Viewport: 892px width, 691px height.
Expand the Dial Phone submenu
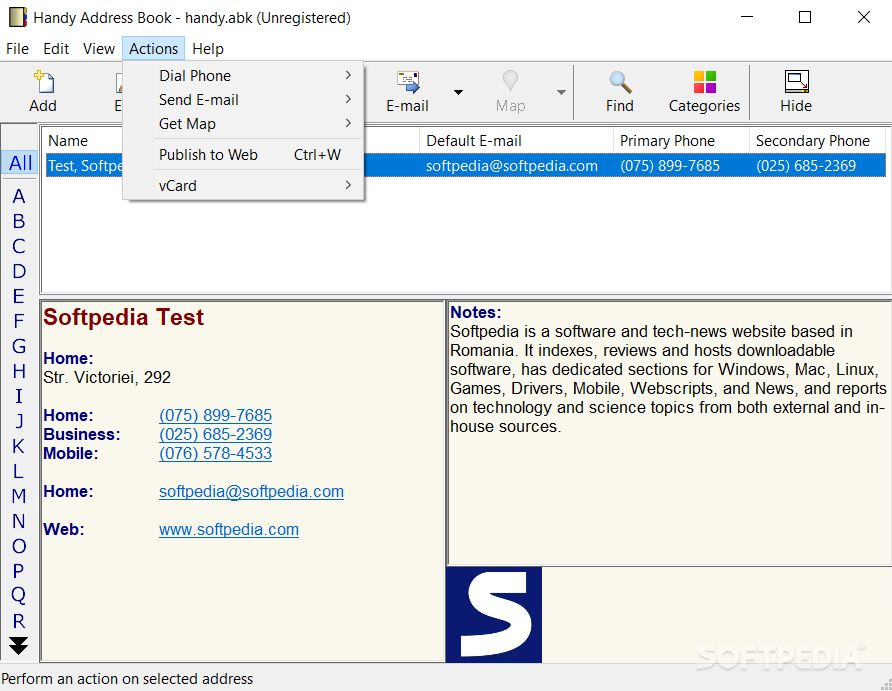tap(243, 76)
